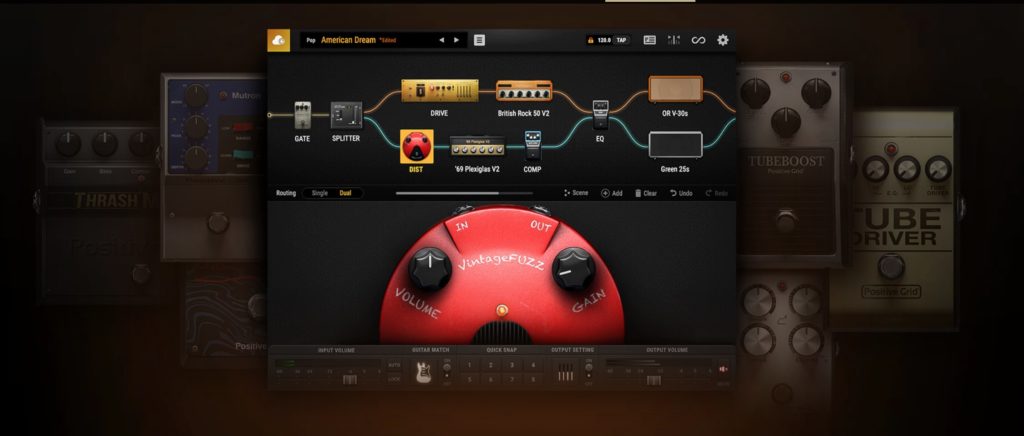Click the Add button

click(x=612, y=193)
